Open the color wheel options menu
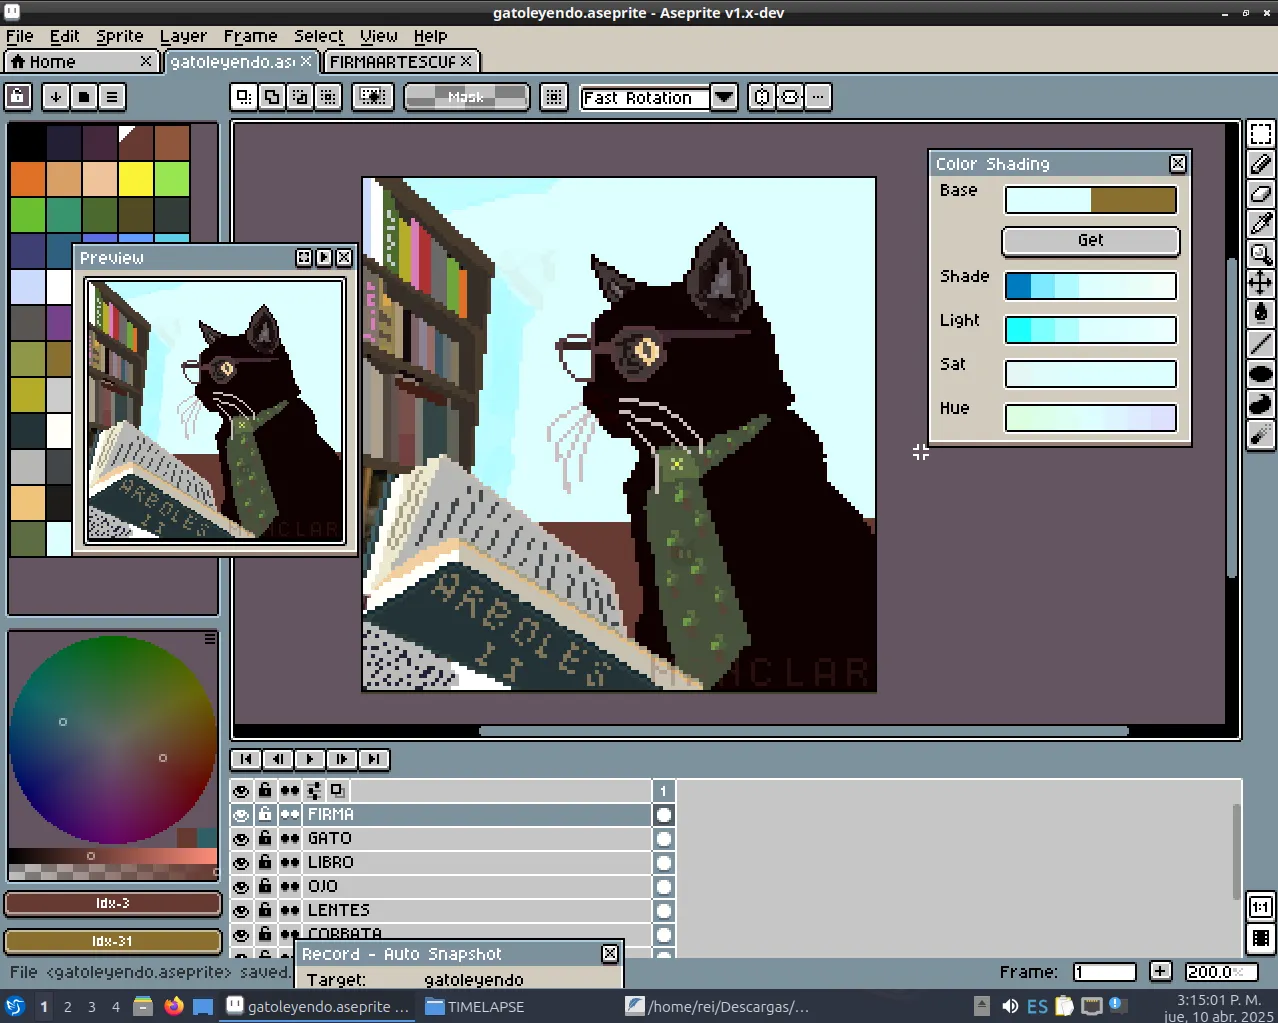This screenshot has height=1023, width=1278. (x=210, y=638)
